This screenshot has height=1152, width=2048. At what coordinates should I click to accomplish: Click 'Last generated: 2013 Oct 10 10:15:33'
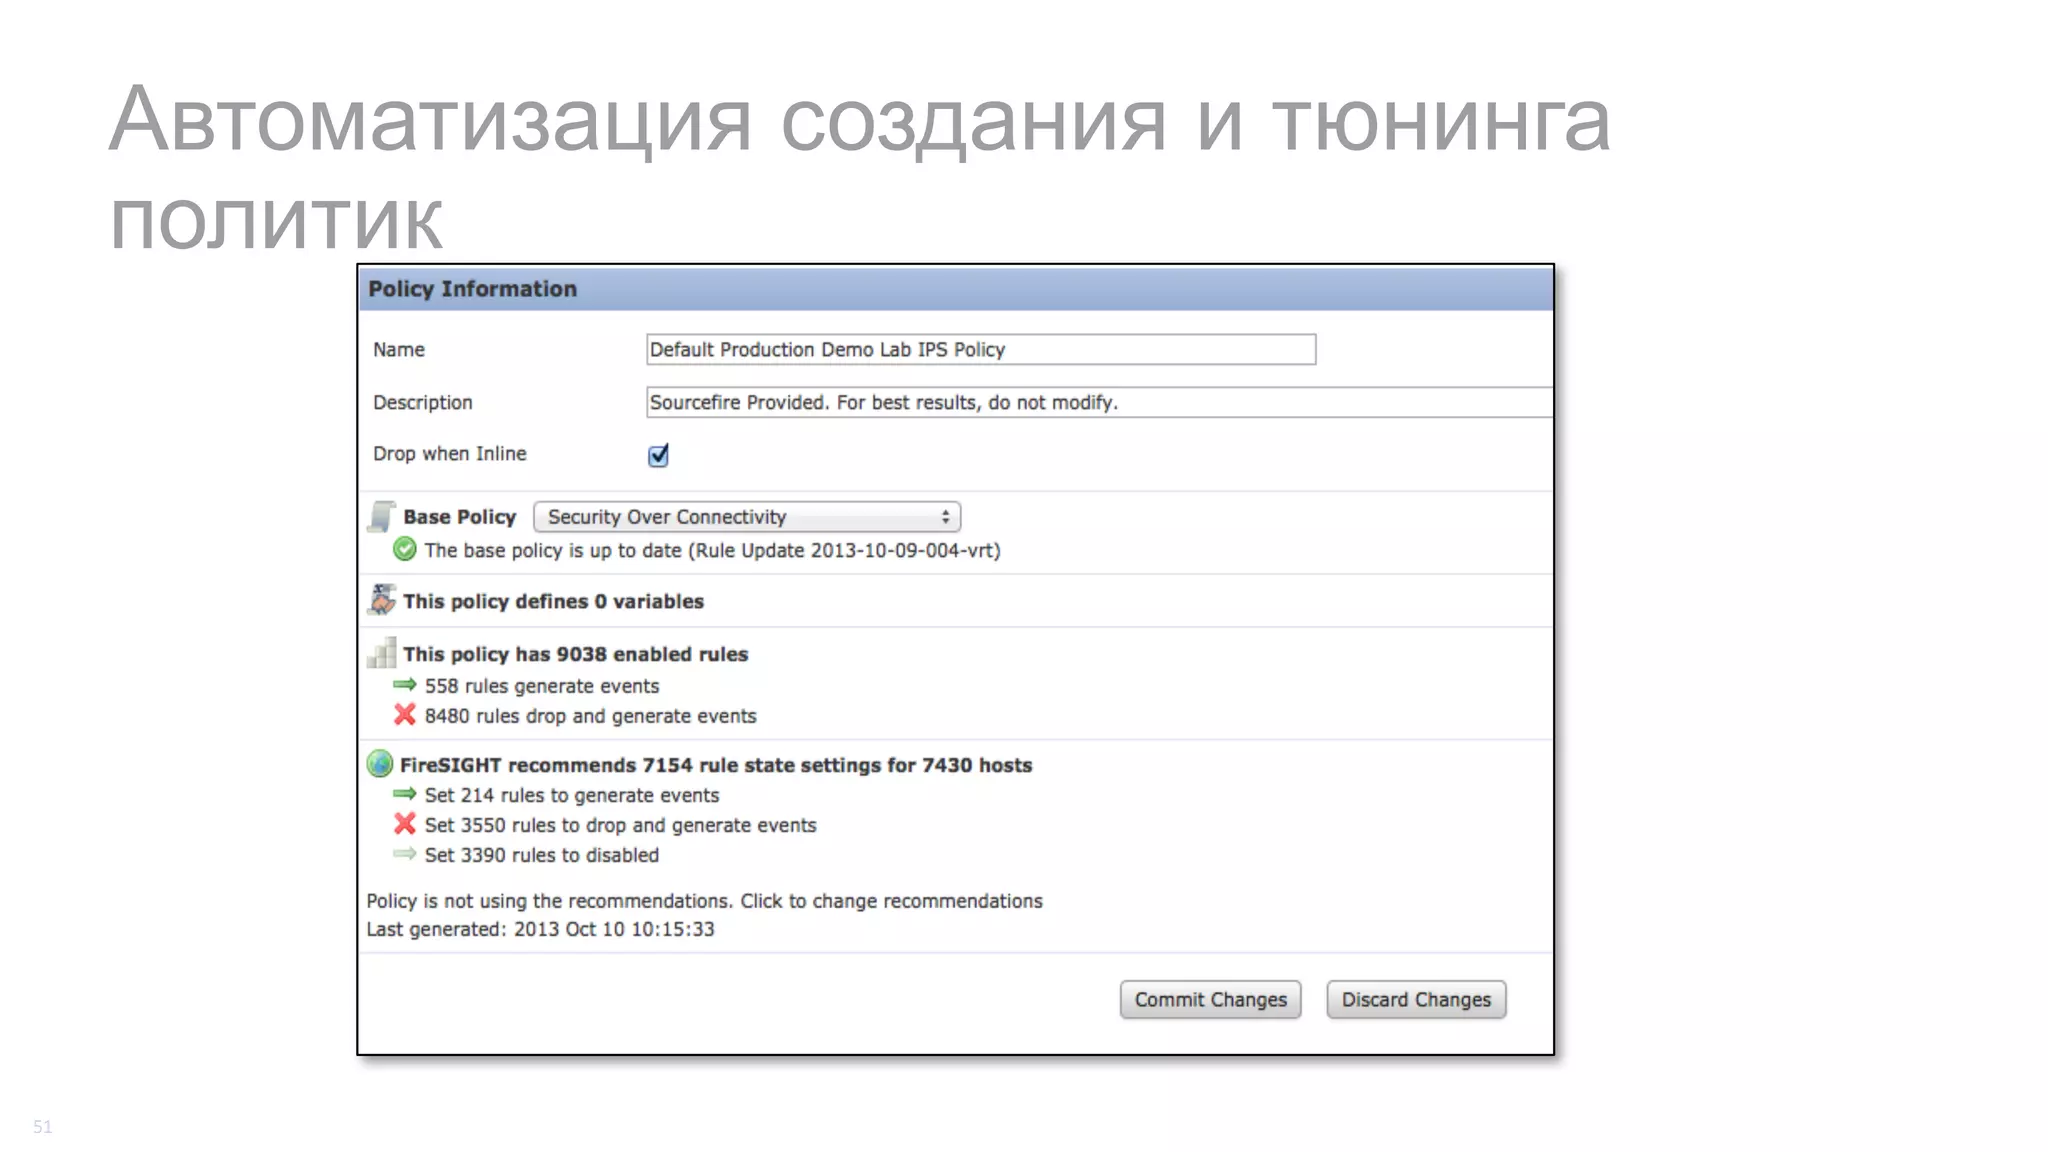coord(540,929)
